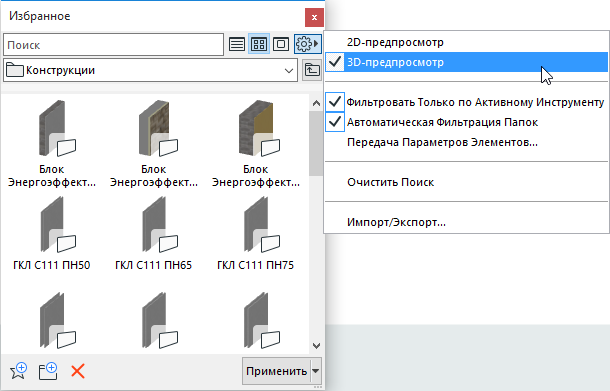Viewport: 610px width, 391px height.
Task: Close the Избранное palette
Action: (x=314, y=17)
